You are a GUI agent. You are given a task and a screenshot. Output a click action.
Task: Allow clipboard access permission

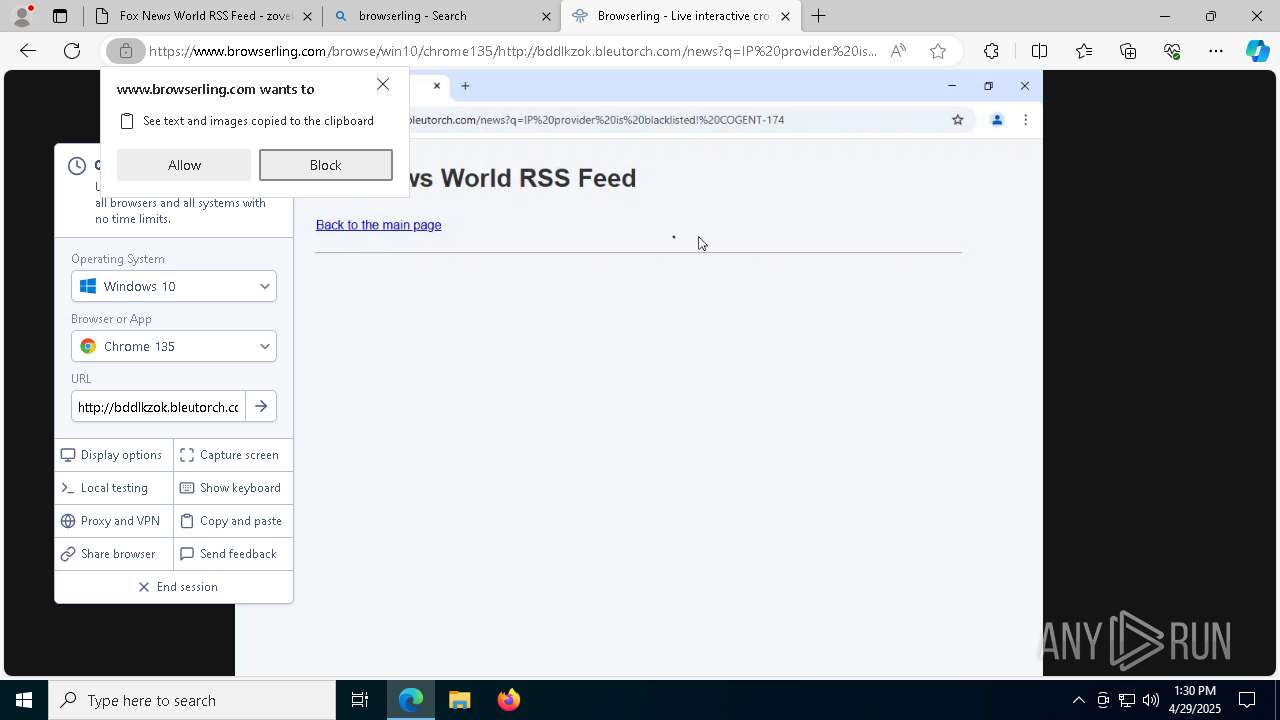tap(184, 165)
